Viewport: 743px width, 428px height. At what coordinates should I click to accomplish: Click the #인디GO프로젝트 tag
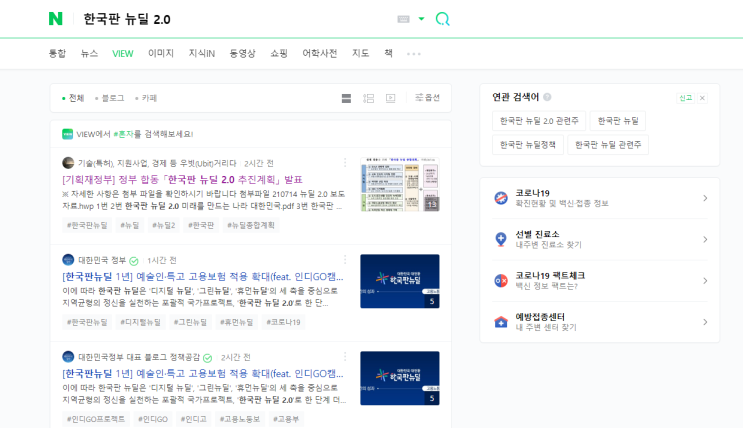point(96,419)
